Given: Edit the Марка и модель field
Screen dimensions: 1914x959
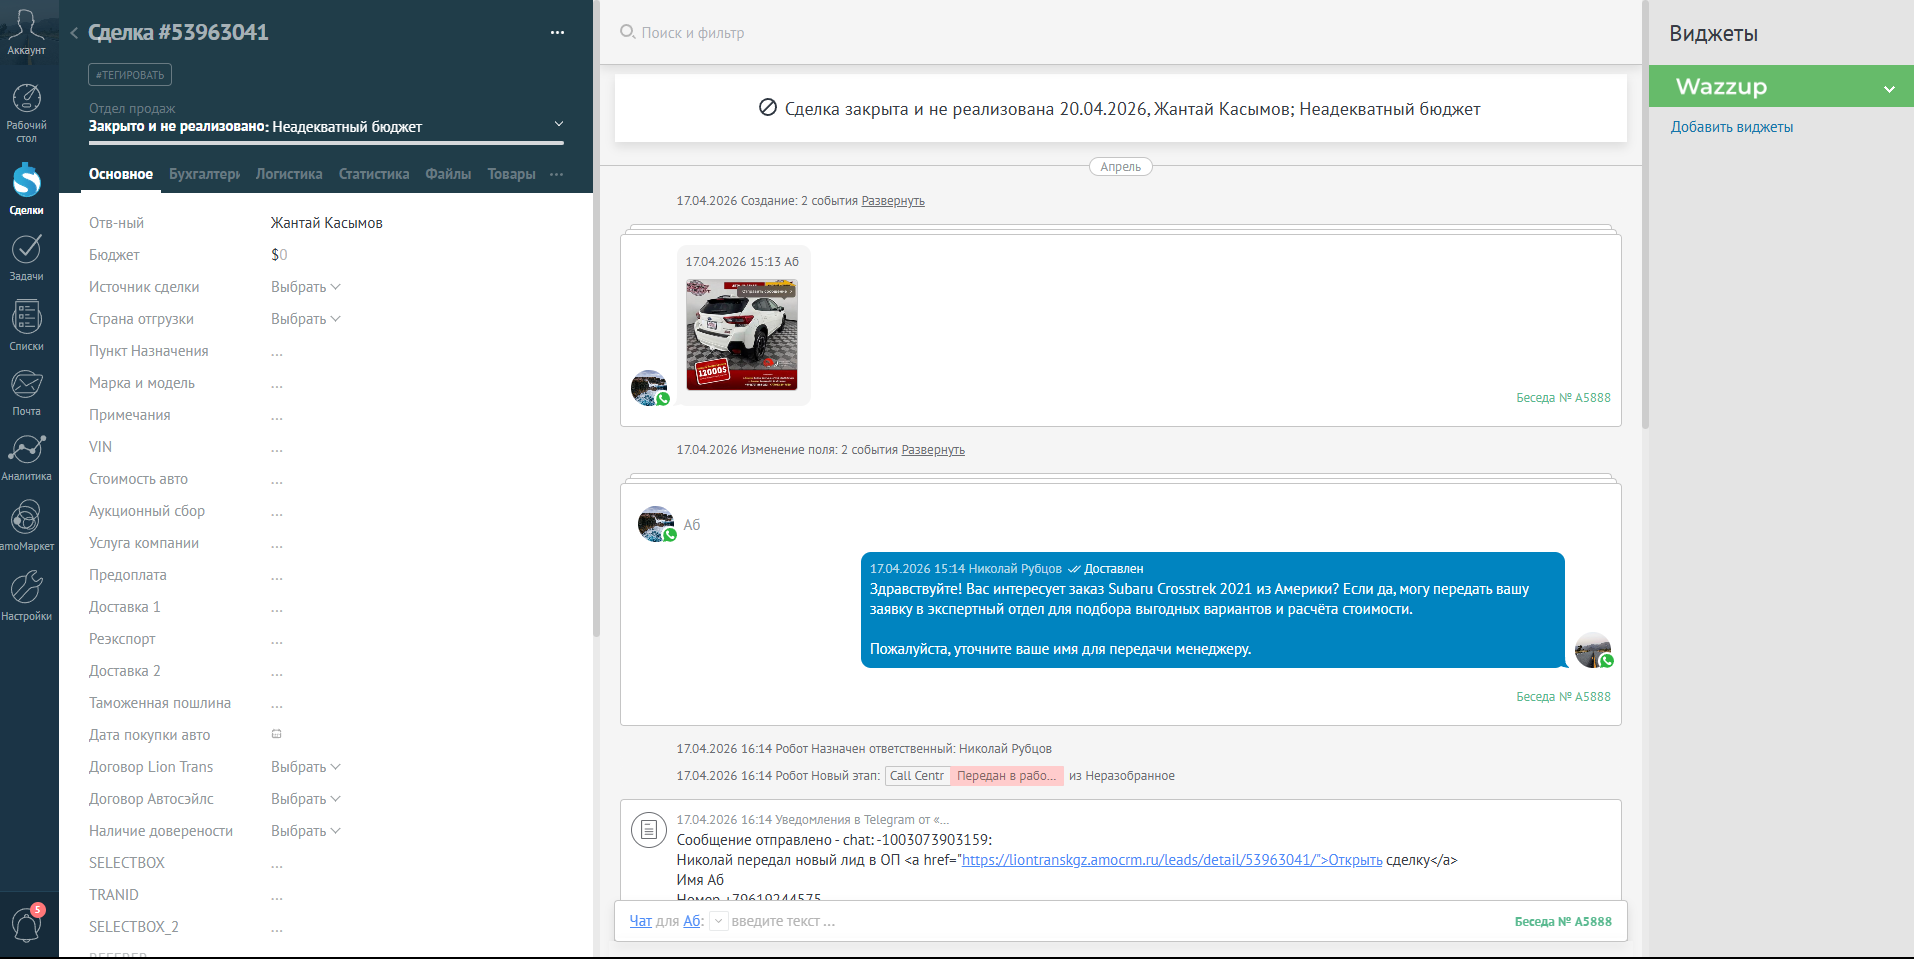Looking at the screenshot, I should tap(277, 383).
